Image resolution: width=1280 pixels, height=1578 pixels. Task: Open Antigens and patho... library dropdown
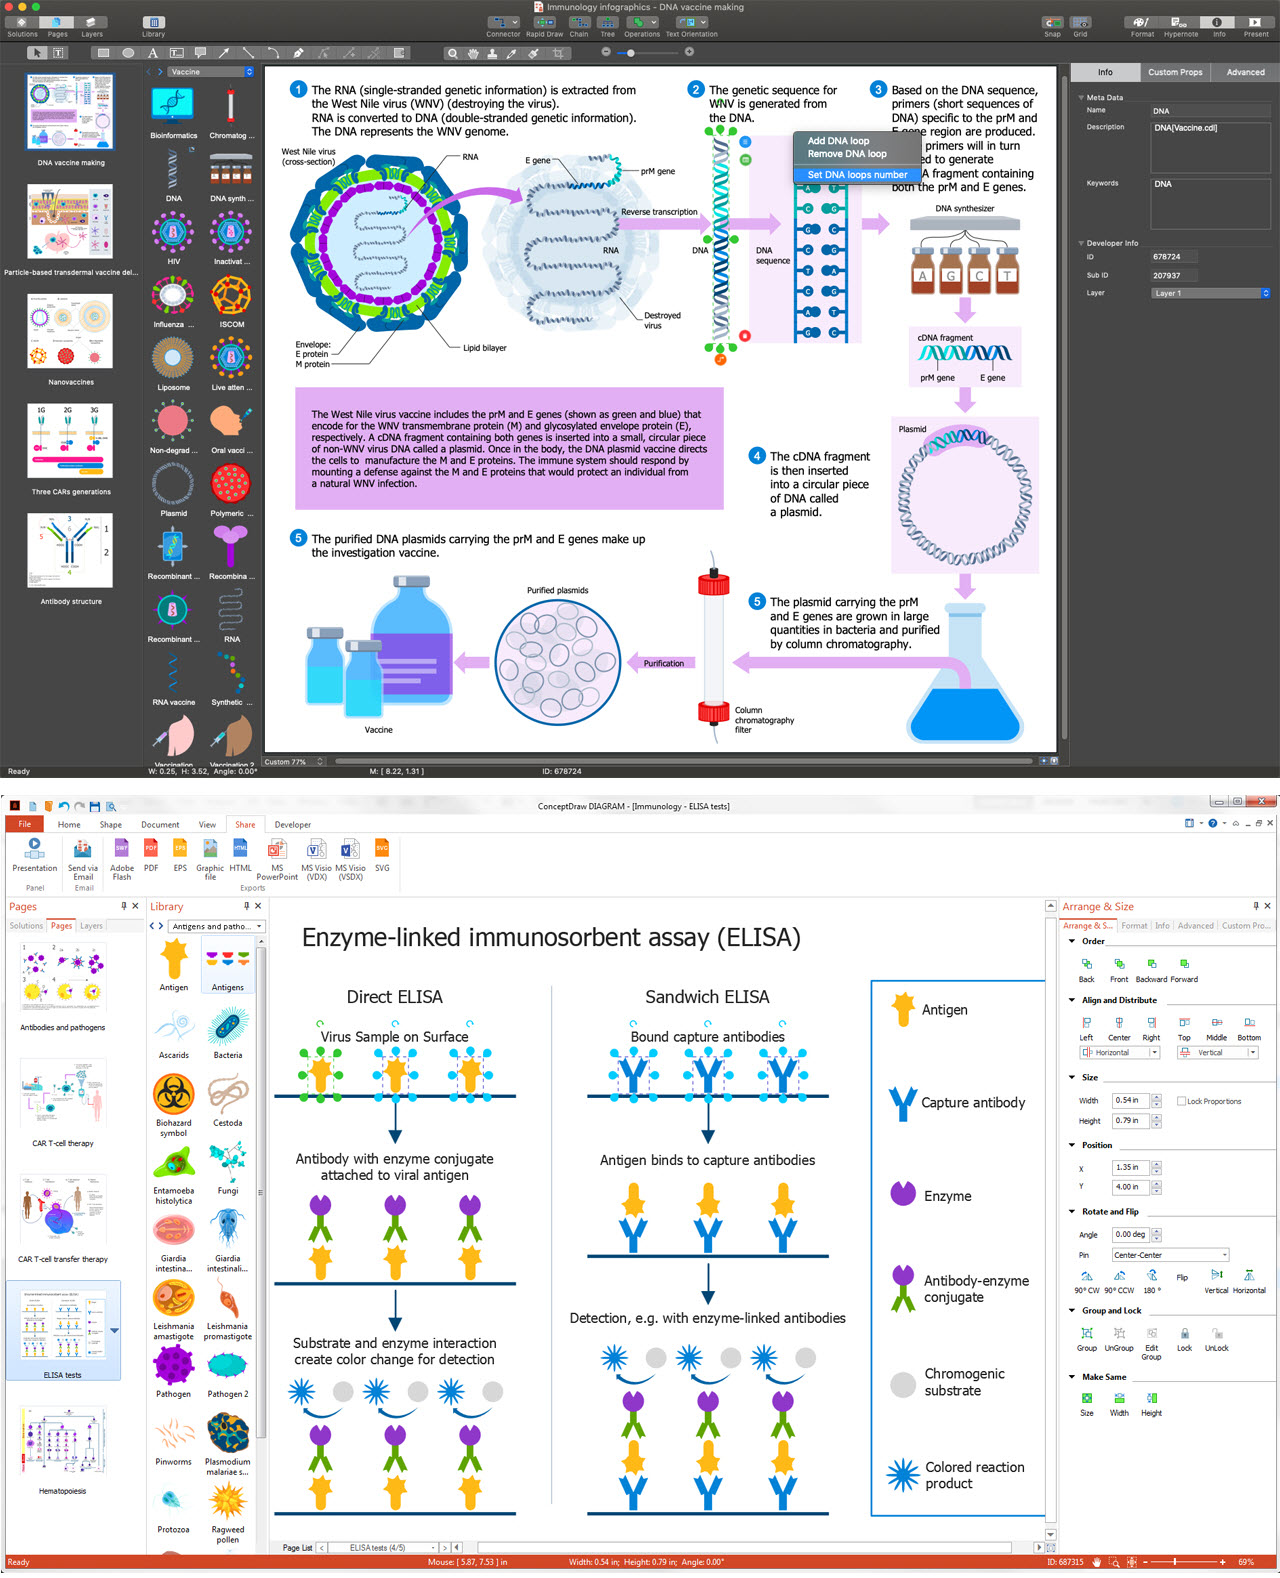click(x=217, y=926)
